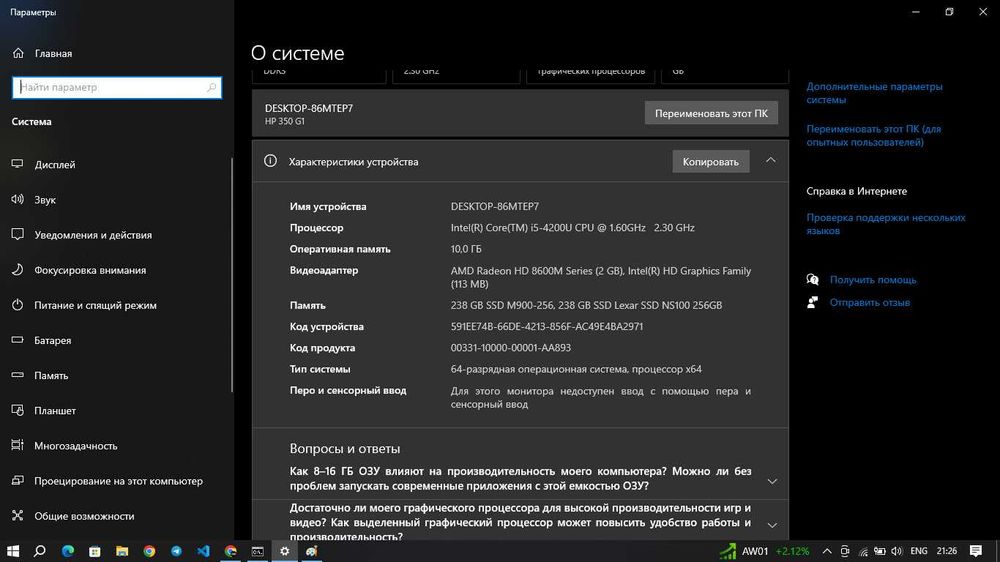Image resolution: width=1000 pixels, height=562 pixels.
Task: Click the Найти параметр search field
Action: (x=117, y=87)
